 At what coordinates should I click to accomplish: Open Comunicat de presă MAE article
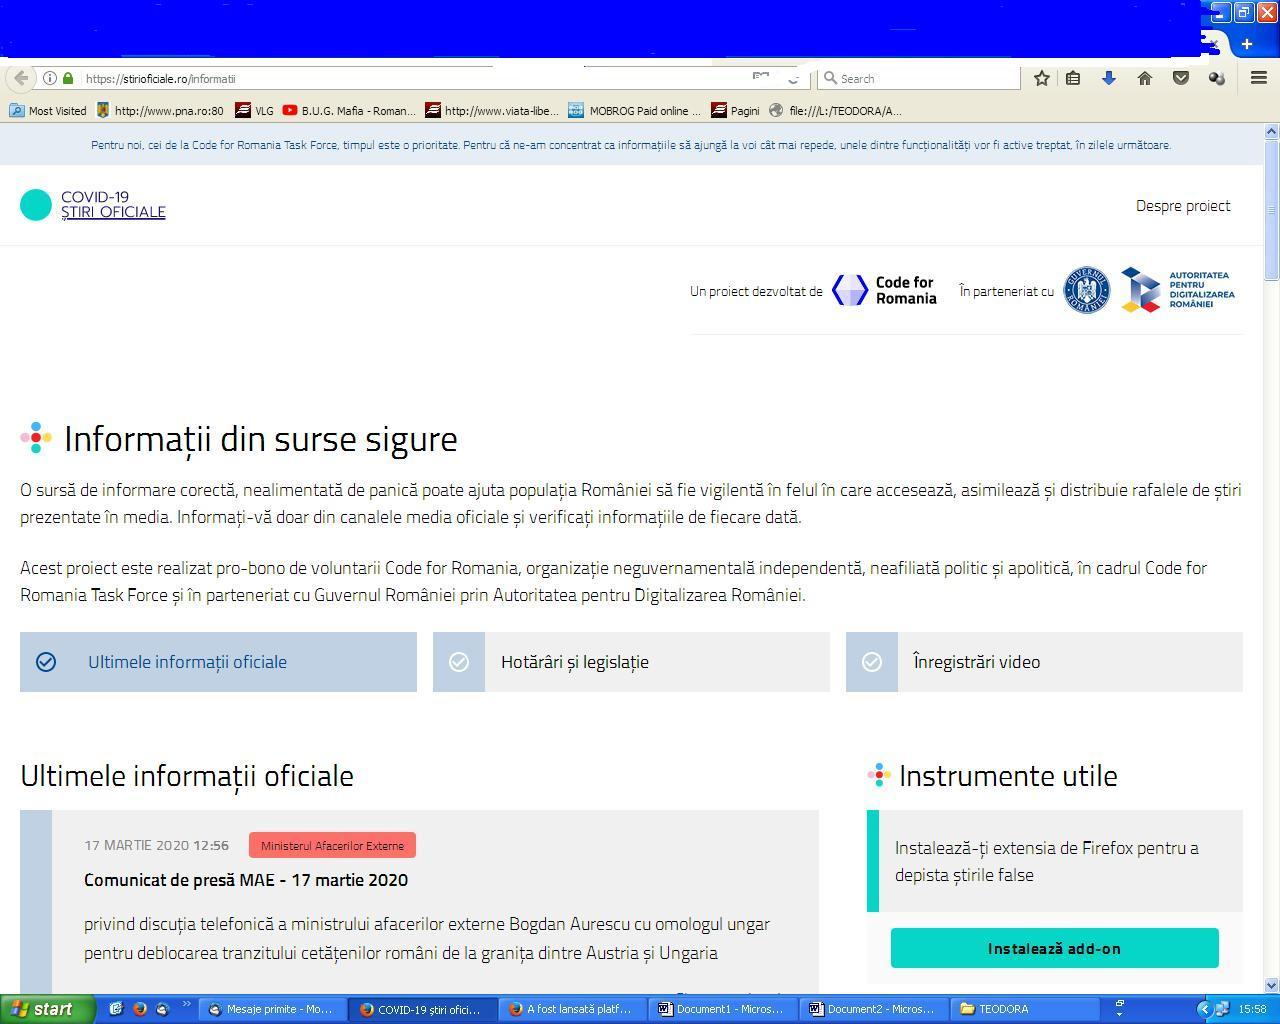246,880
